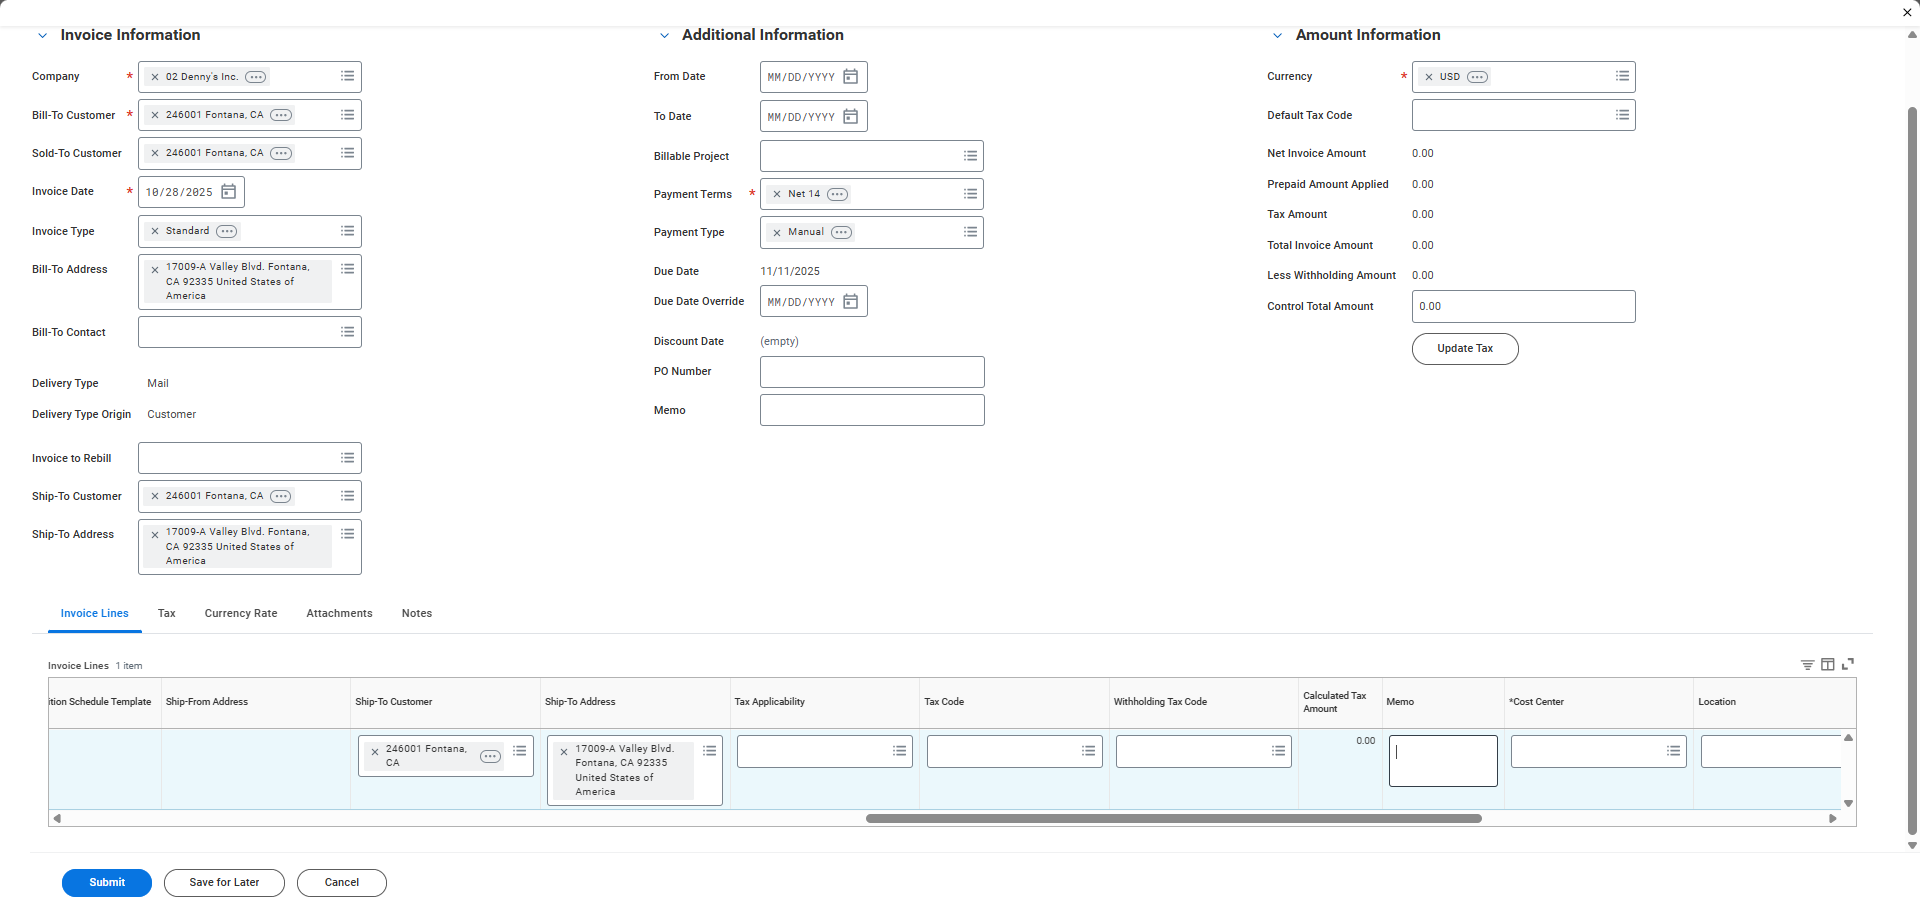Click the From Date calendar icon
The image size is (1920, 911).
850,77
